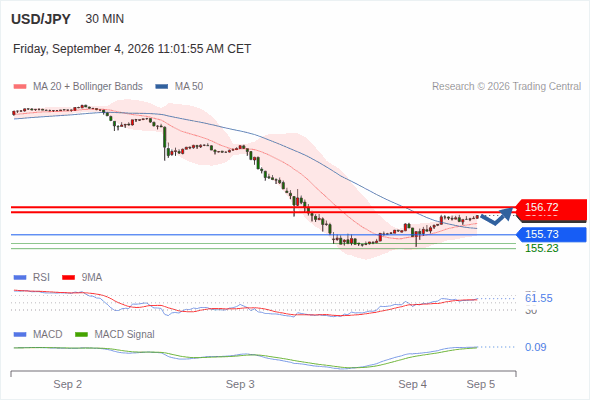Viewport: 590px width, 400px height.
Task: Click the RSI legend blue swatch
Action: 20,278
